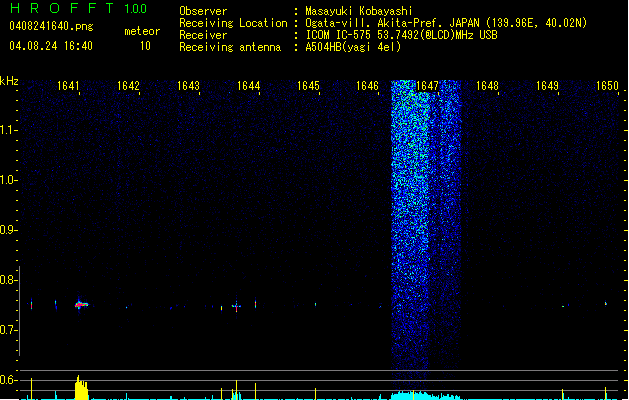Select the antenna value A504HB(yagi 4el)
This screenshot has width=629, height=400.
pyautogui.click(x=353, y=47)
